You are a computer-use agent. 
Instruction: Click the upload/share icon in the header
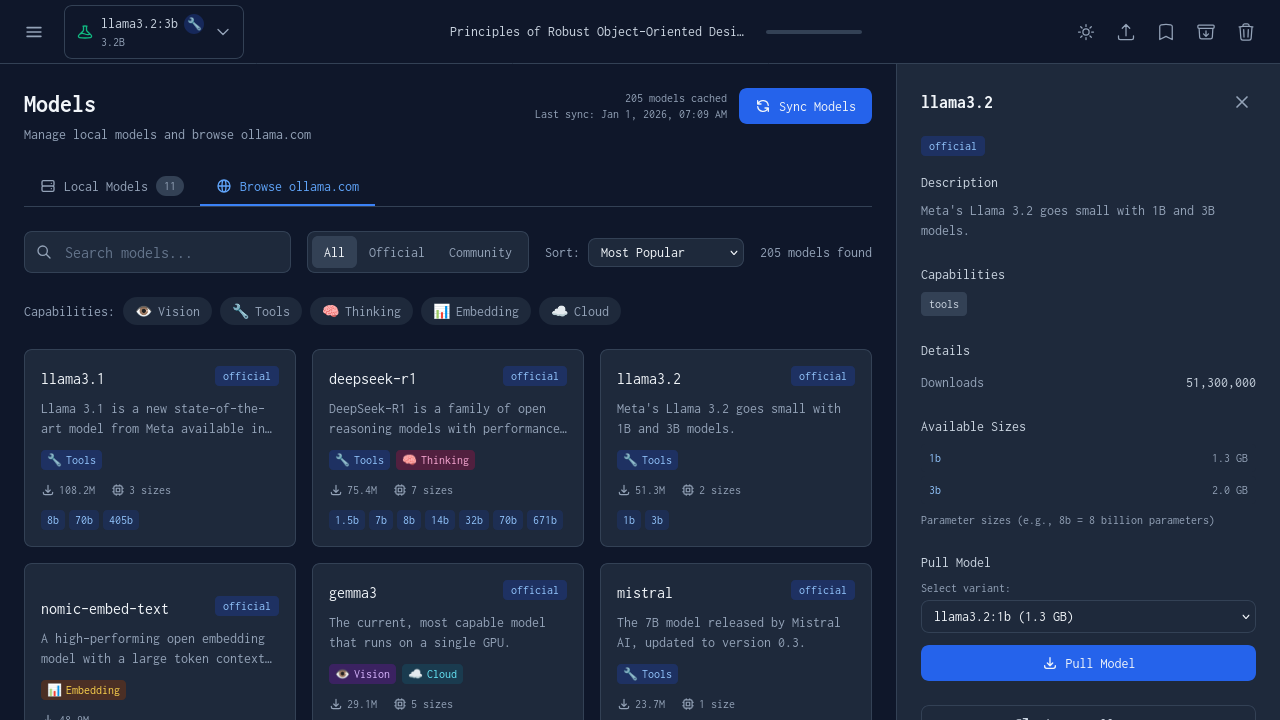[1125, 32]
